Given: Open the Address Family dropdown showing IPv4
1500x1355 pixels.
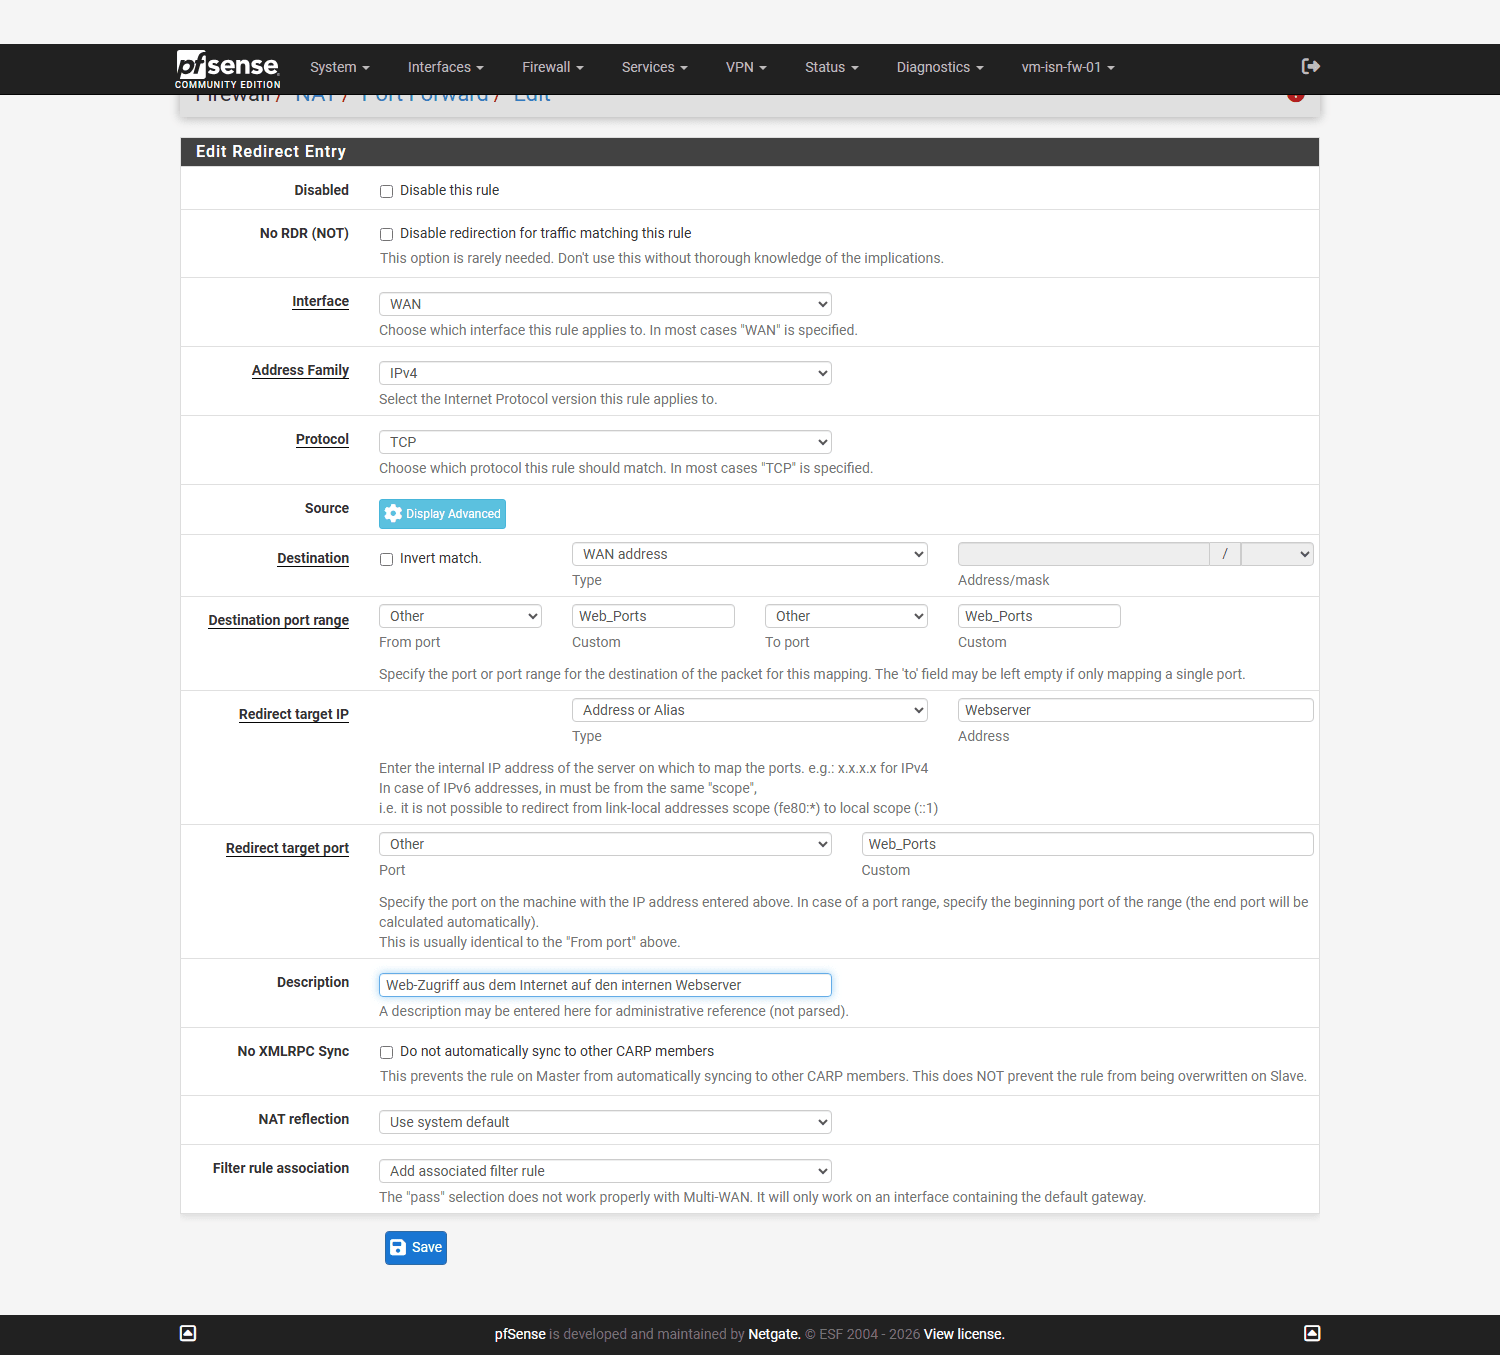Looking at the screenshot, I should (605, 373).
